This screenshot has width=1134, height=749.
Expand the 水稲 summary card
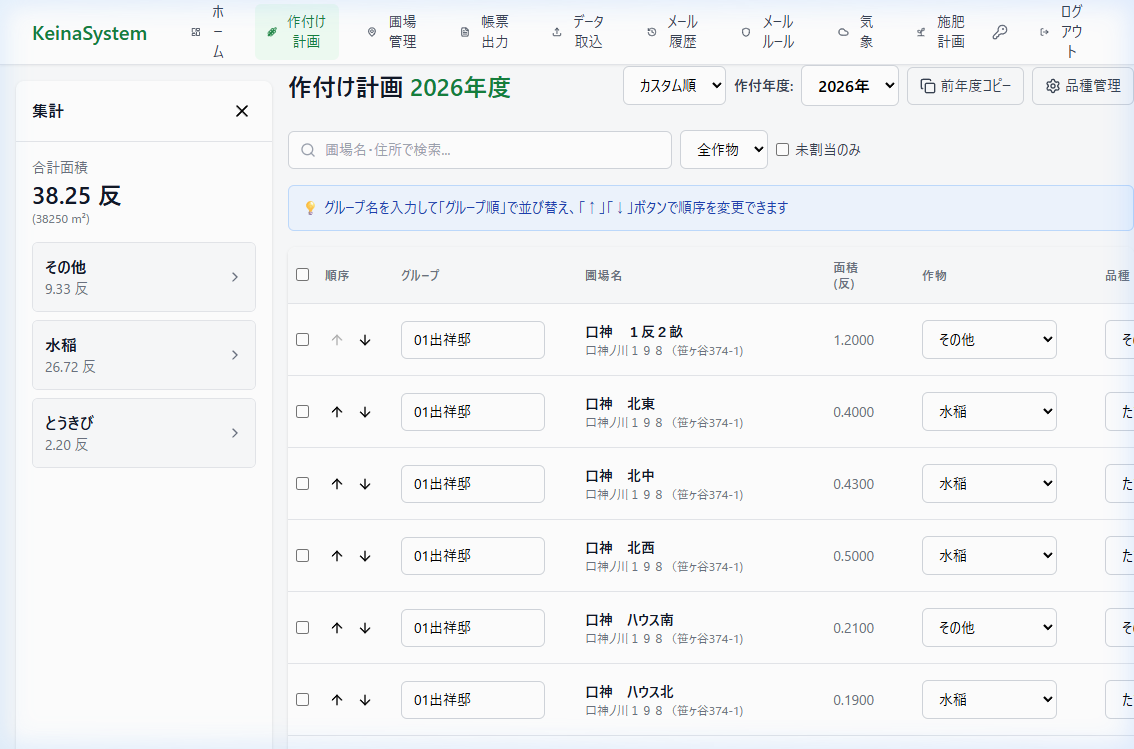(144, 355)
